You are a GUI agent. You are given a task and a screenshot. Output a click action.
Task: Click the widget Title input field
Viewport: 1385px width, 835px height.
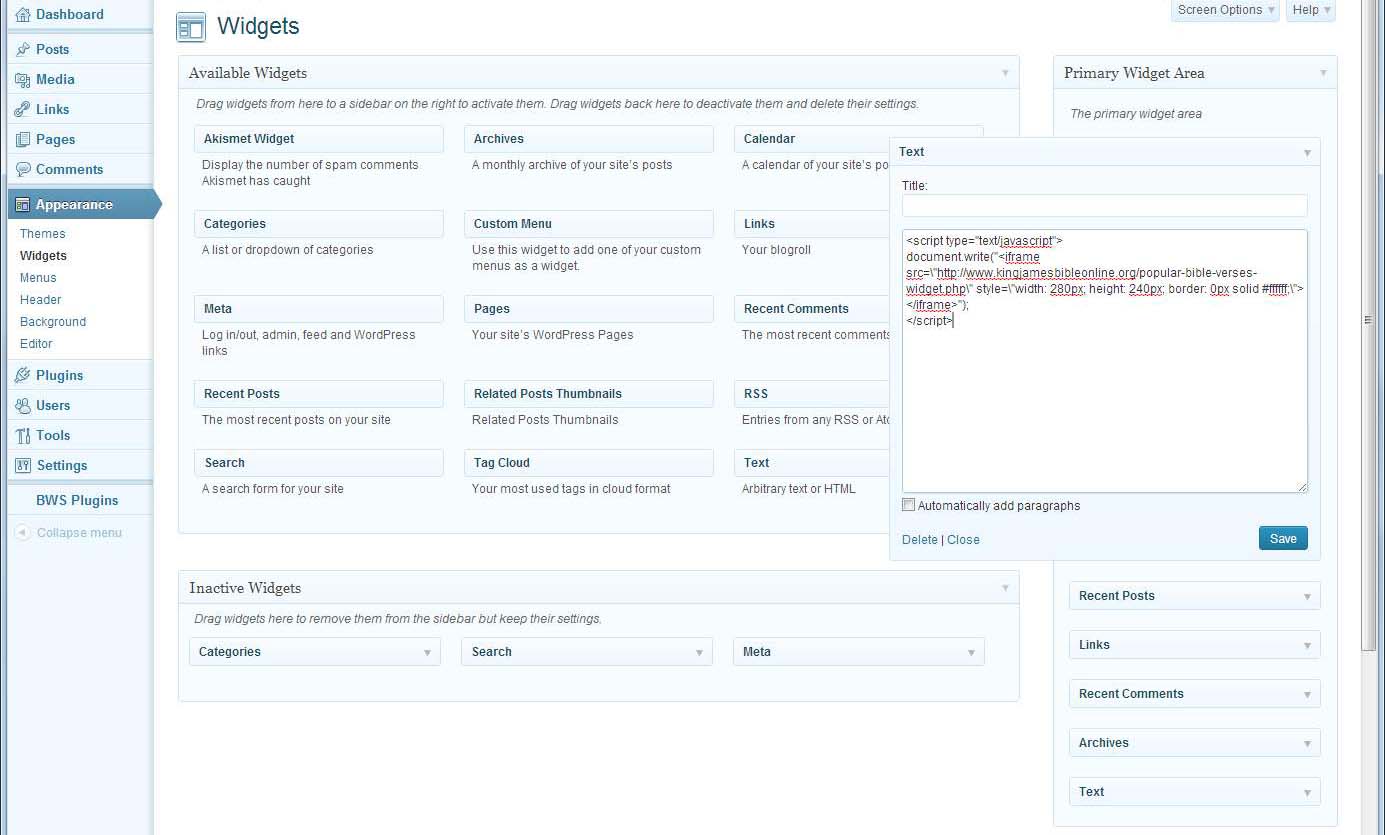(x=1104, y=205)
